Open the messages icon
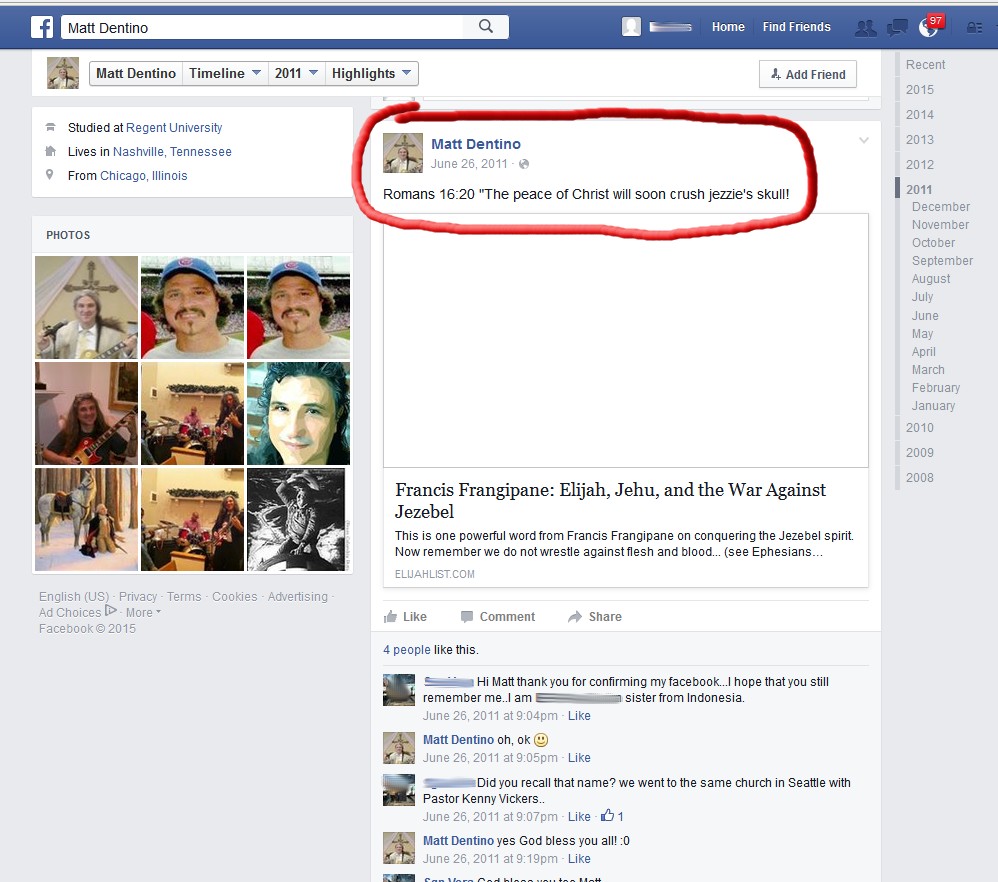Viewport: 998px width, 882px height. tap(897, 27)
